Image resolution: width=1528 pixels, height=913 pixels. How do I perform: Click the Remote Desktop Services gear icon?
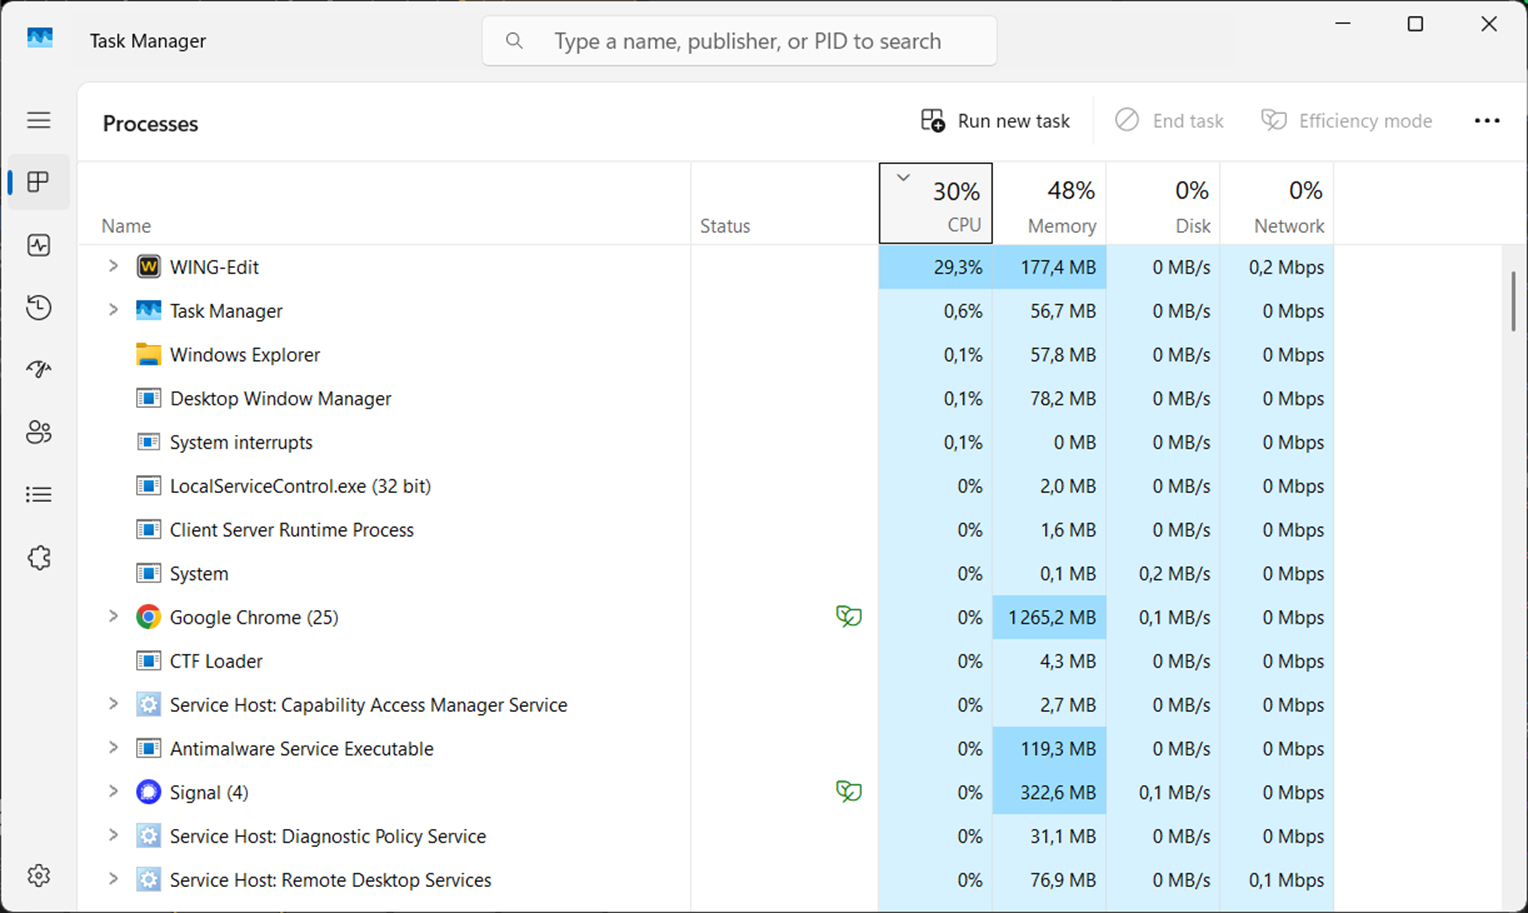point(148,880)
